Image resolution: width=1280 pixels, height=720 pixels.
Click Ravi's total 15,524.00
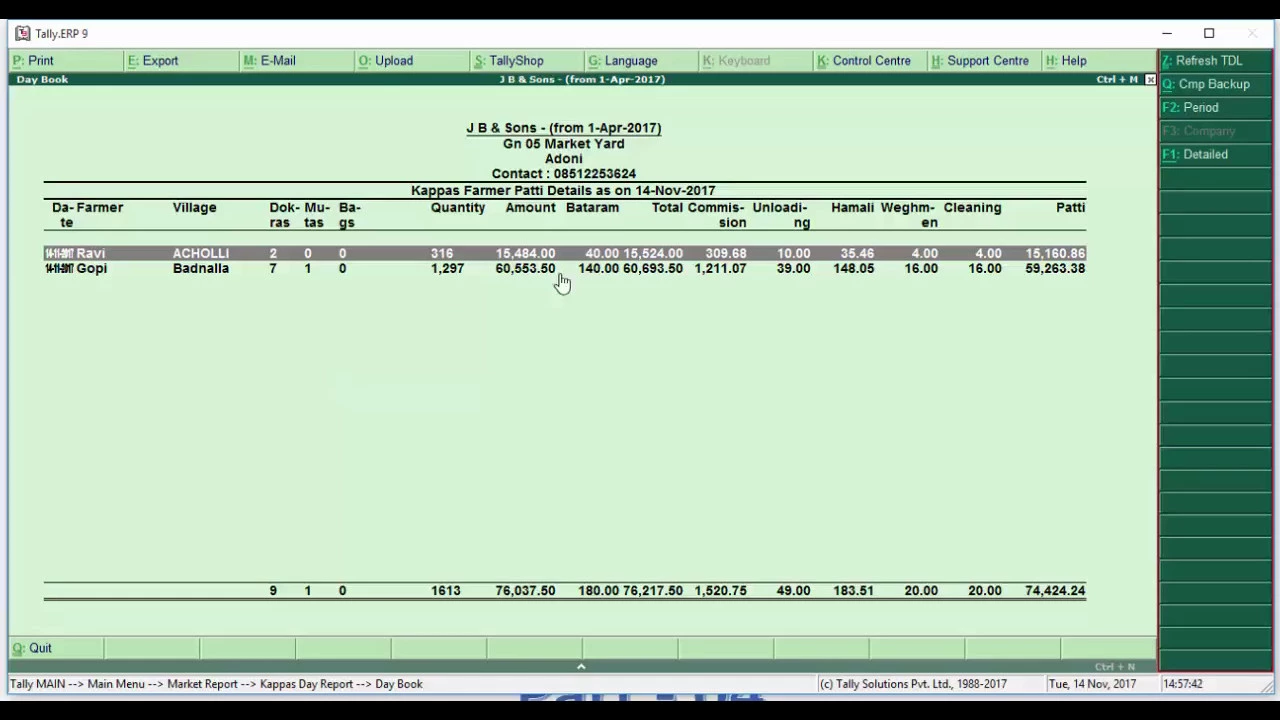[x=653, y=254]
